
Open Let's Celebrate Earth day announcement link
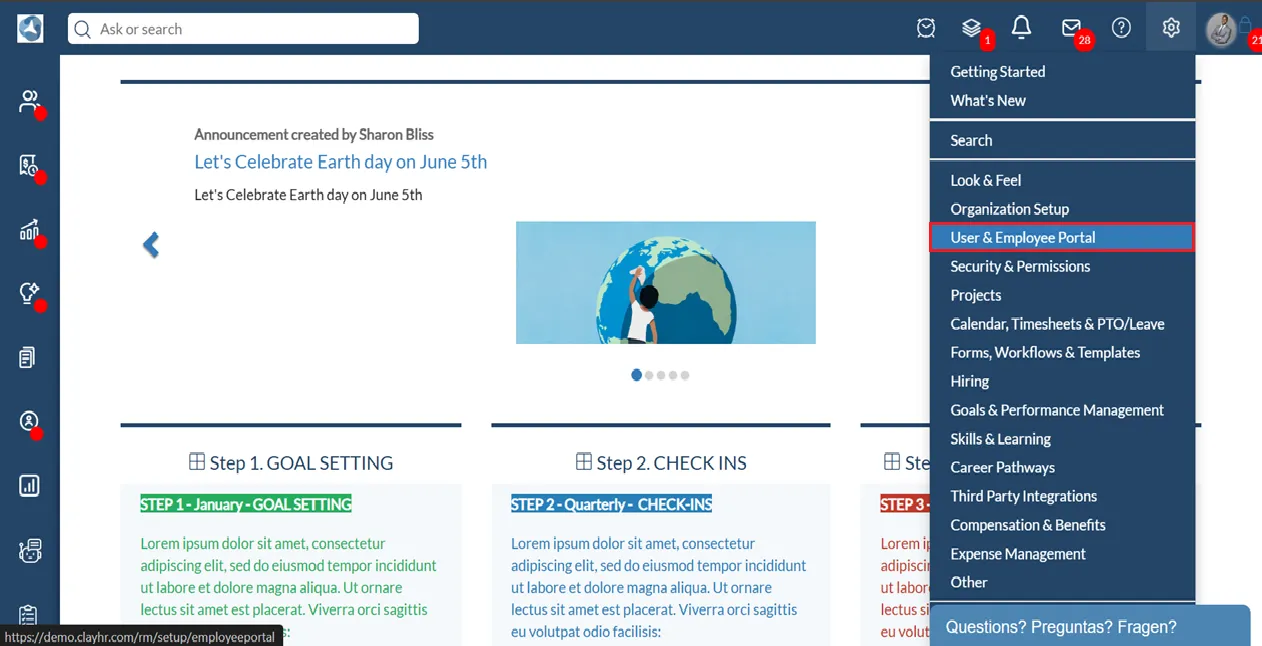coord(340,162)
